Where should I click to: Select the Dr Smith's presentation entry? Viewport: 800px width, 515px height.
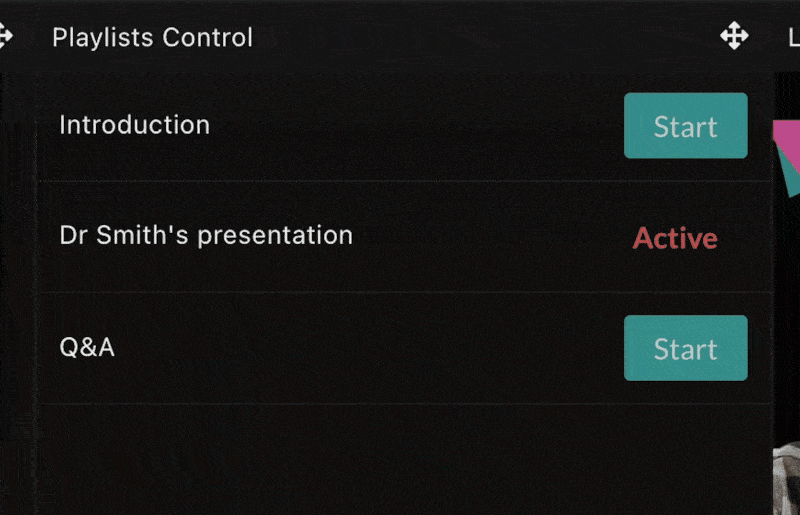click(x=206, y=235)
